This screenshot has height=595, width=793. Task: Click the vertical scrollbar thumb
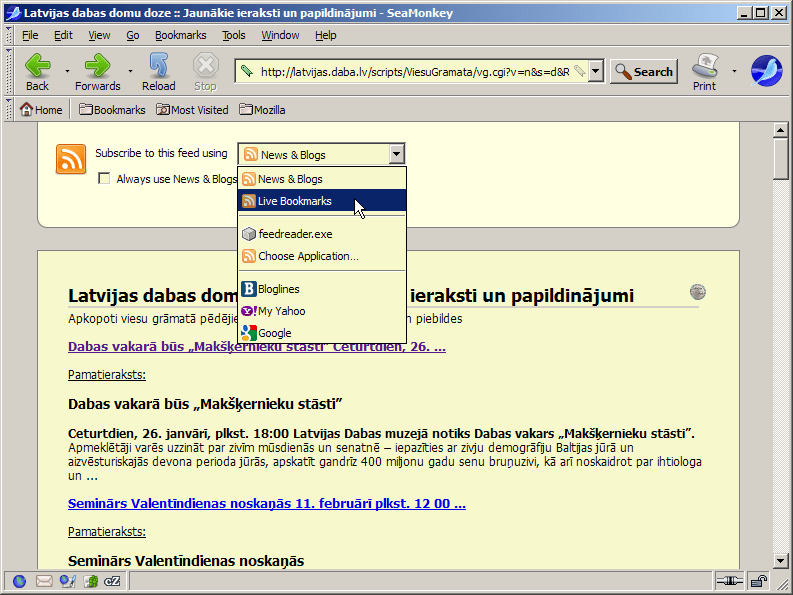click(780, 158)
